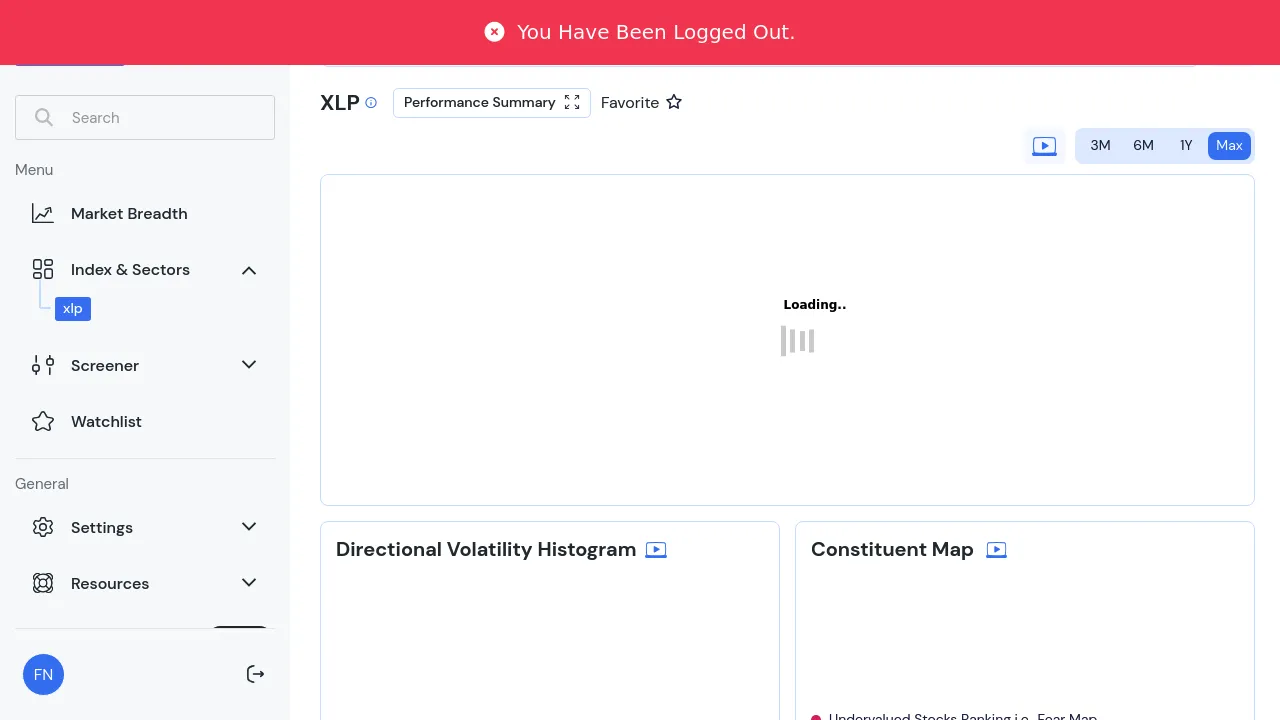Click the FN user avatar
The height and width of the screenshot is (720, 1280).
coord(43,675)
